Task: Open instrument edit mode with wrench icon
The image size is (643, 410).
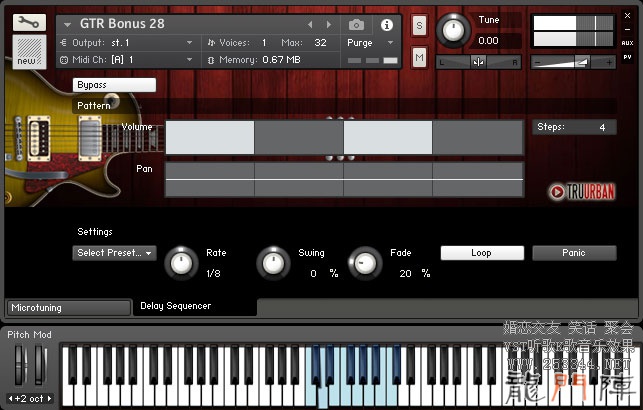Action: click(29, 23)
